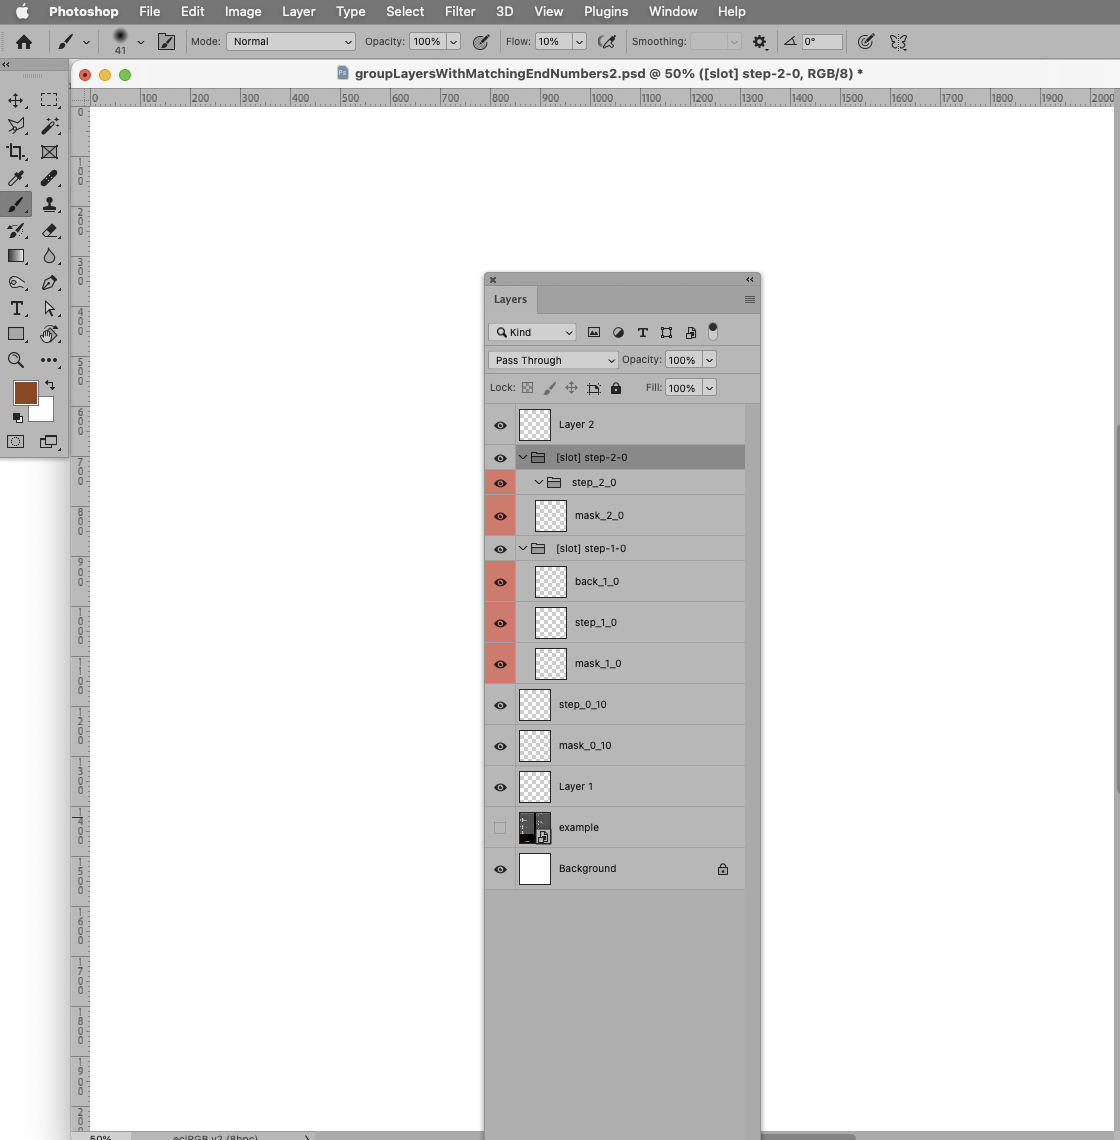Screen dimensions: 1120x1140
Task: Toggle visibility of mask_1_0 layer
Action: (499, 663)
